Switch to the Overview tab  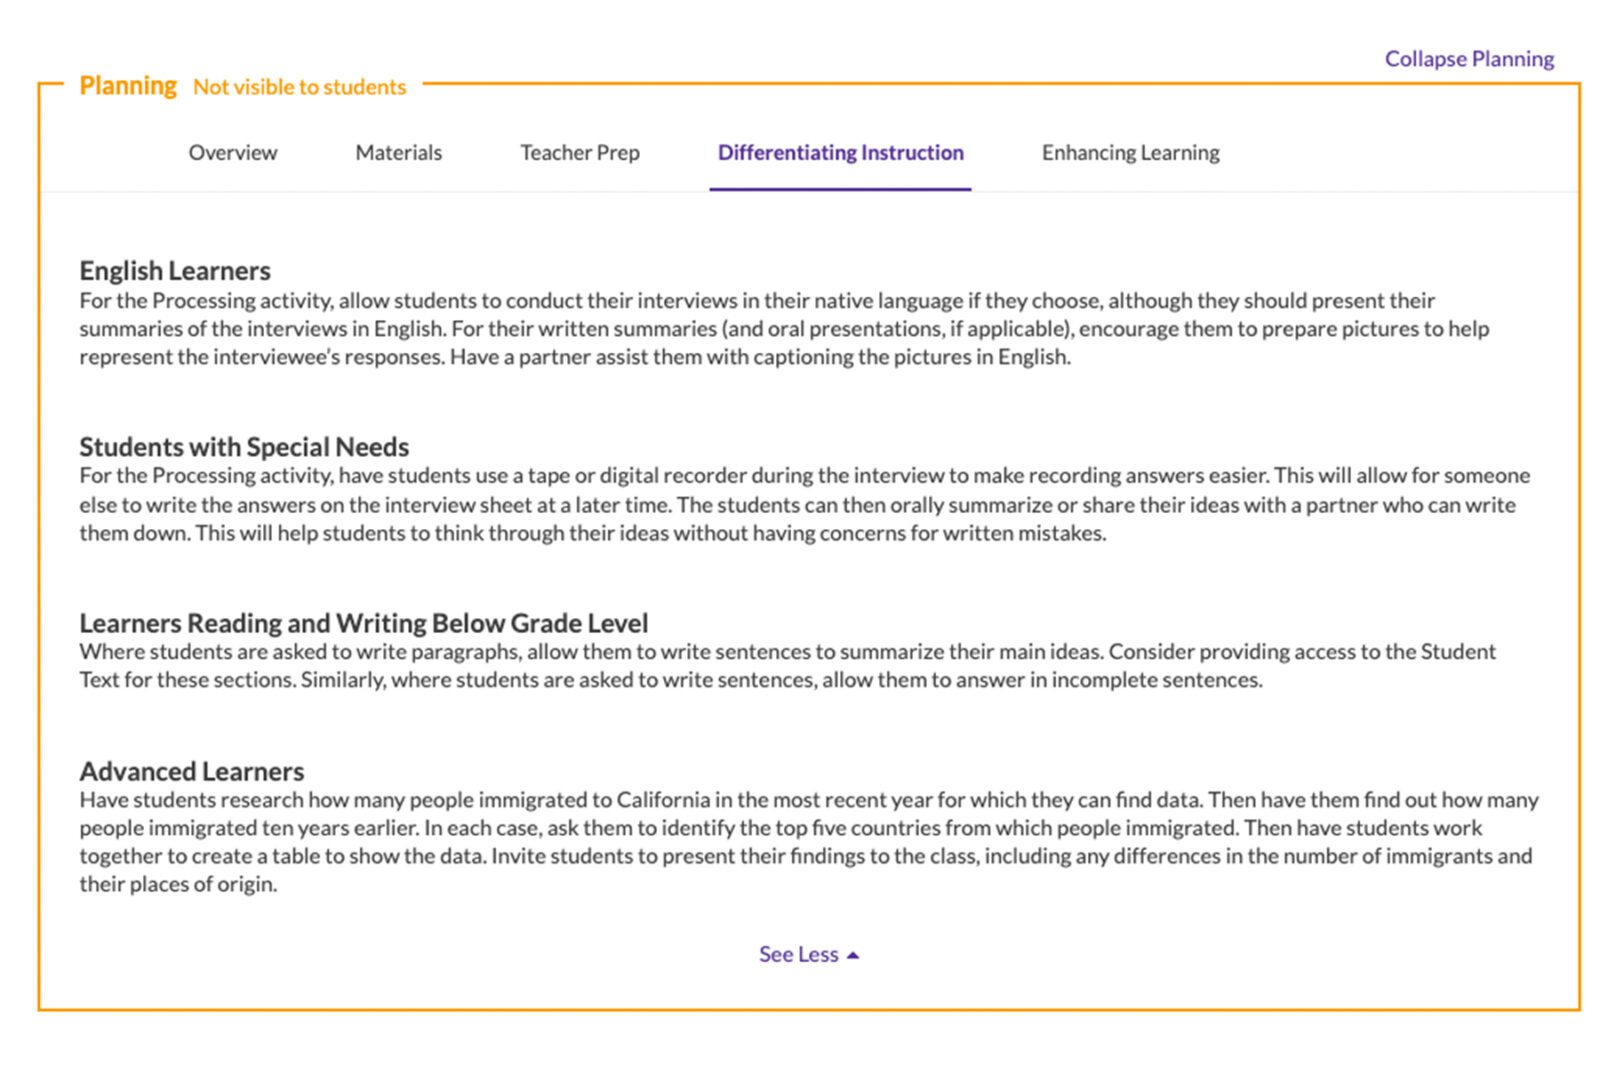coord(232,152)
